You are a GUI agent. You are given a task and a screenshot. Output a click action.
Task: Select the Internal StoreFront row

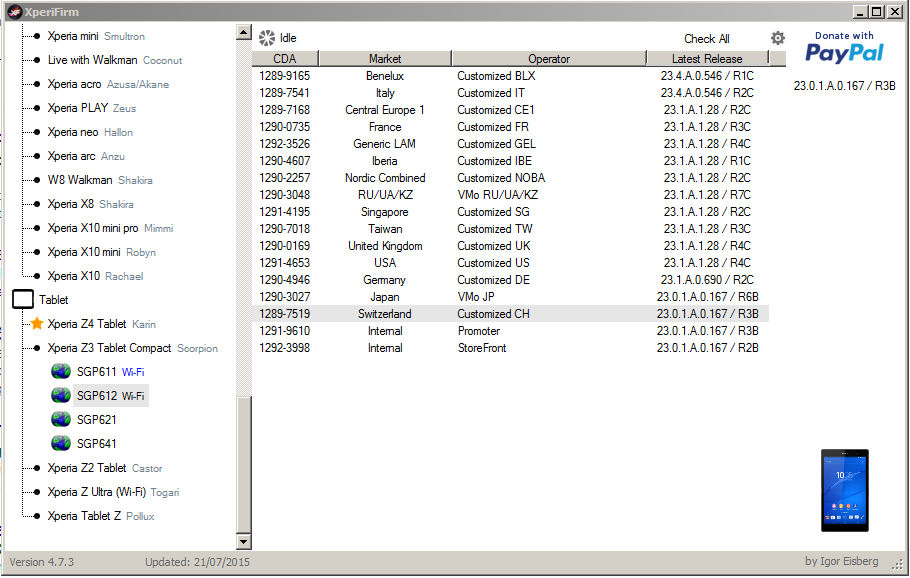click(x=511, y=348)
